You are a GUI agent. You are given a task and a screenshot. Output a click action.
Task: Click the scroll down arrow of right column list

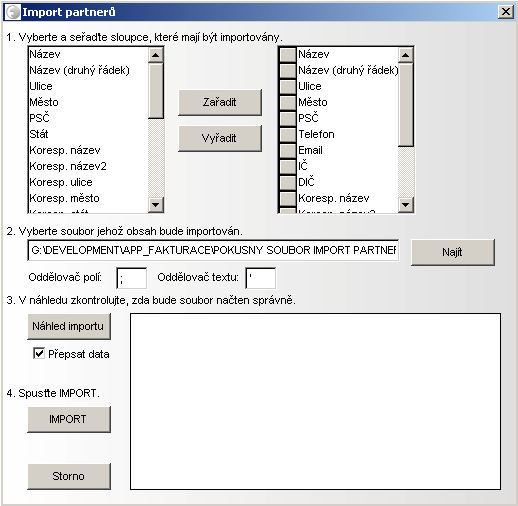[x=405, y=204]
